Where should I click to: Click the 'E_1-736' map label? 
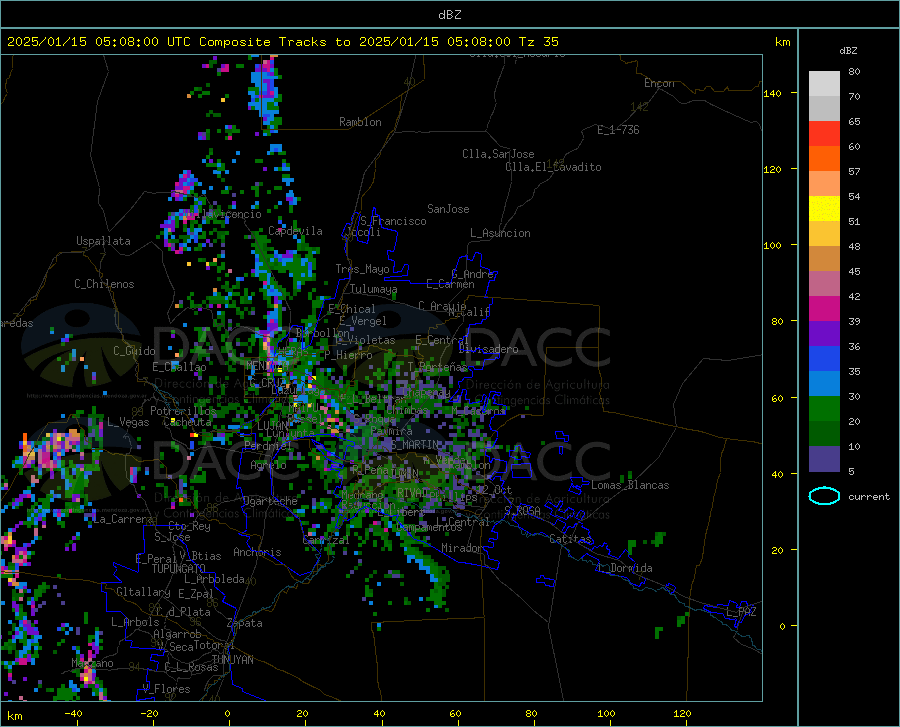(x=618, y=130)
